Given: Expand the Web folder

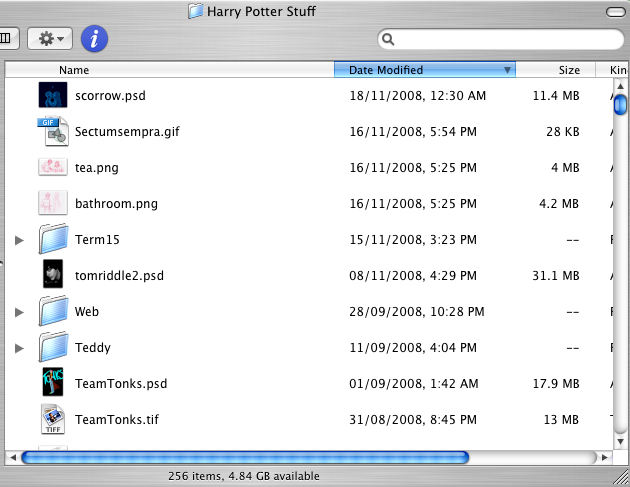Looking at the screenshot, I should 19,312.
